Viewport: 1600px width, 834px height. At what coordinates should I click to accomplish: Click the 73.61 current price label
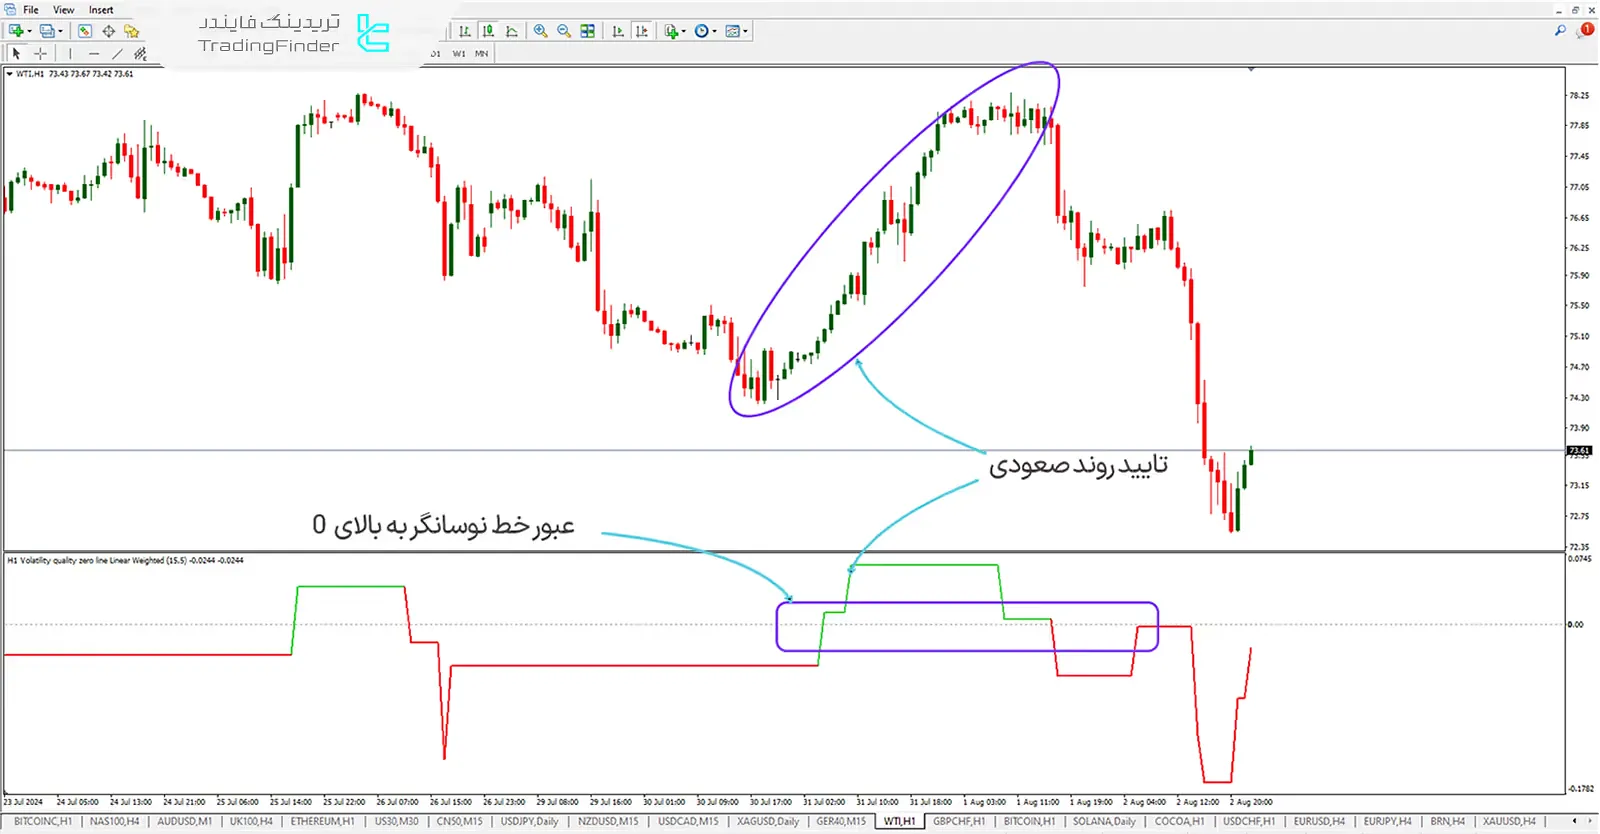(x=1579, y=451)
